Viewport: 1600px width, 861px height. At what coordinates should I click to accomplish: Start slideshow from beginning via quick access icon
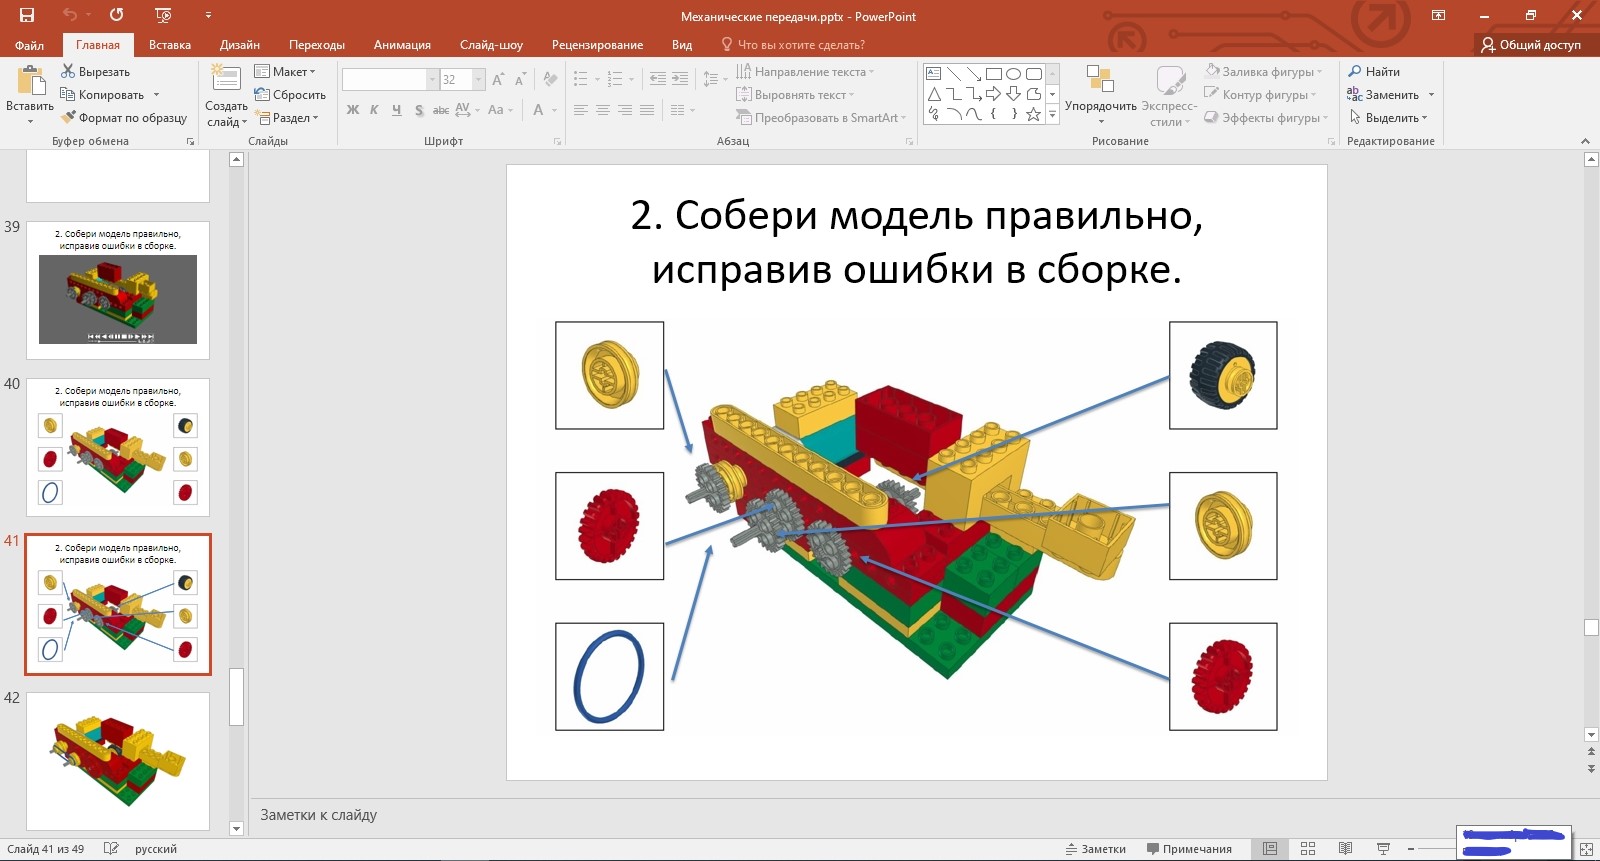click(x=163, y=15)
